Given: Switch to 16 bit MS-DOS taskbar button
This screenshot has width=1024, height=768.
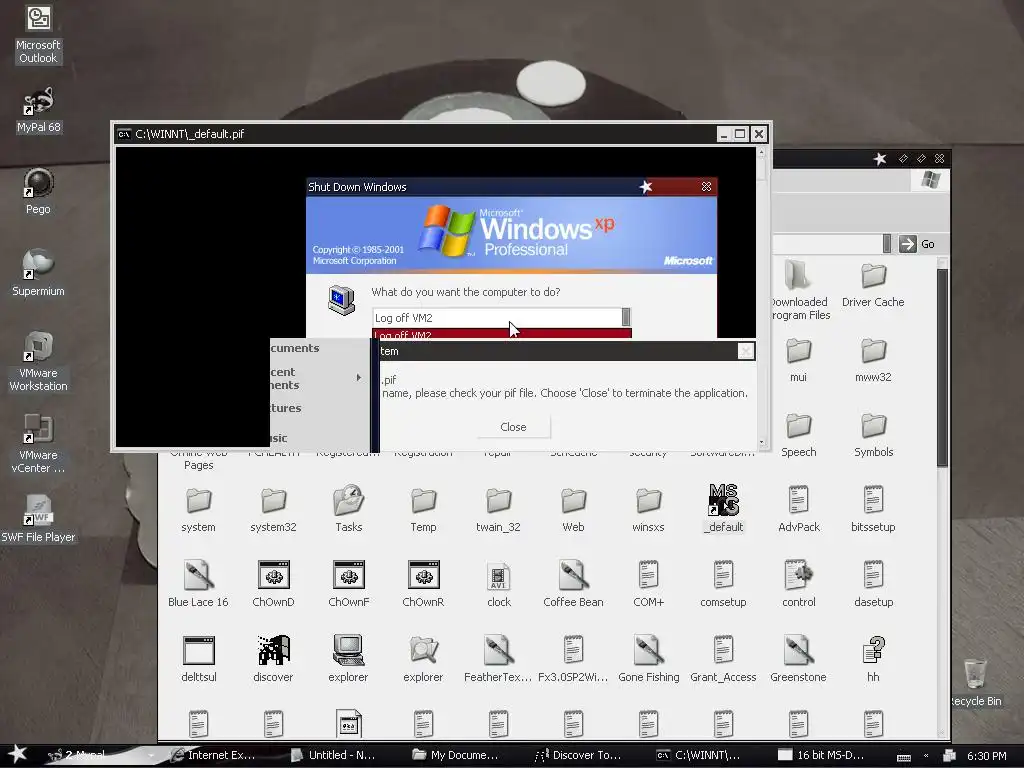Looking at the screenshot, I should coord(821,755).
